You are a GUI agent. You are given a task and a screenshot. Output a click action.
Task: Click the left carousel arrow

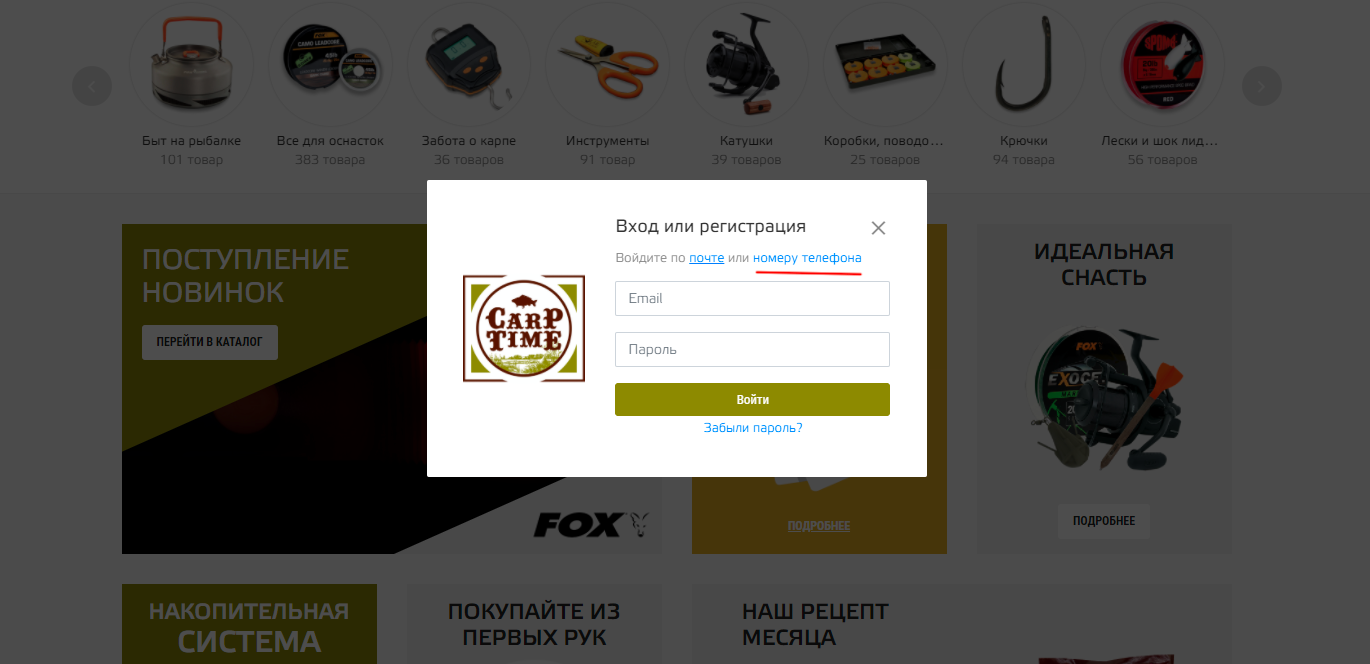point(92,86)
